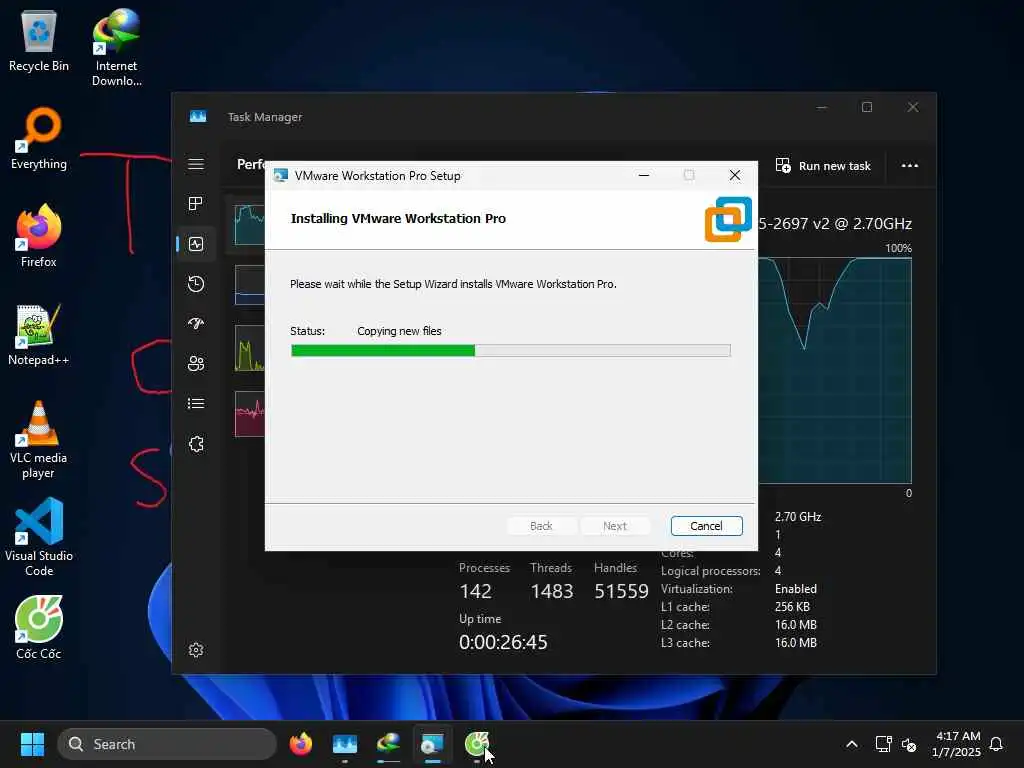Open Task Manager settings gear
This screenshot has height=768, width=1024.
(x=196, y=650)
